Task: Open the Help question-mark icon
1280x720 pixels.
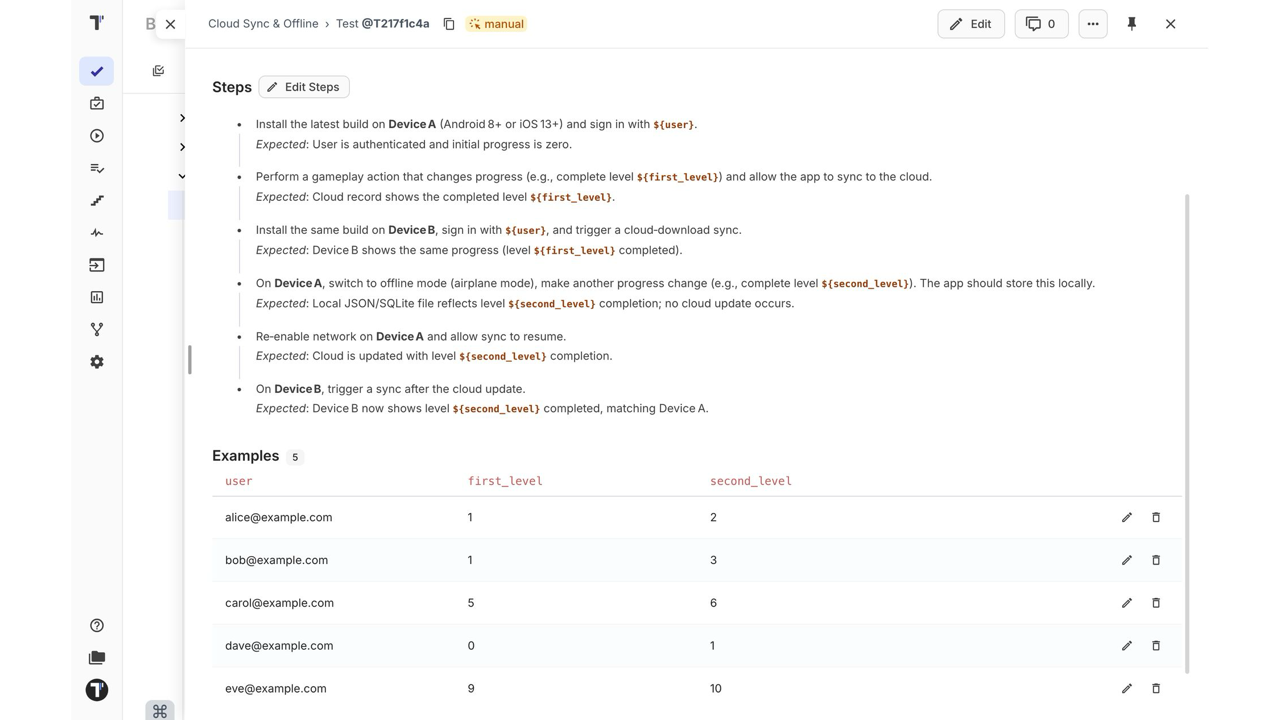Action: tap(97, 626)
